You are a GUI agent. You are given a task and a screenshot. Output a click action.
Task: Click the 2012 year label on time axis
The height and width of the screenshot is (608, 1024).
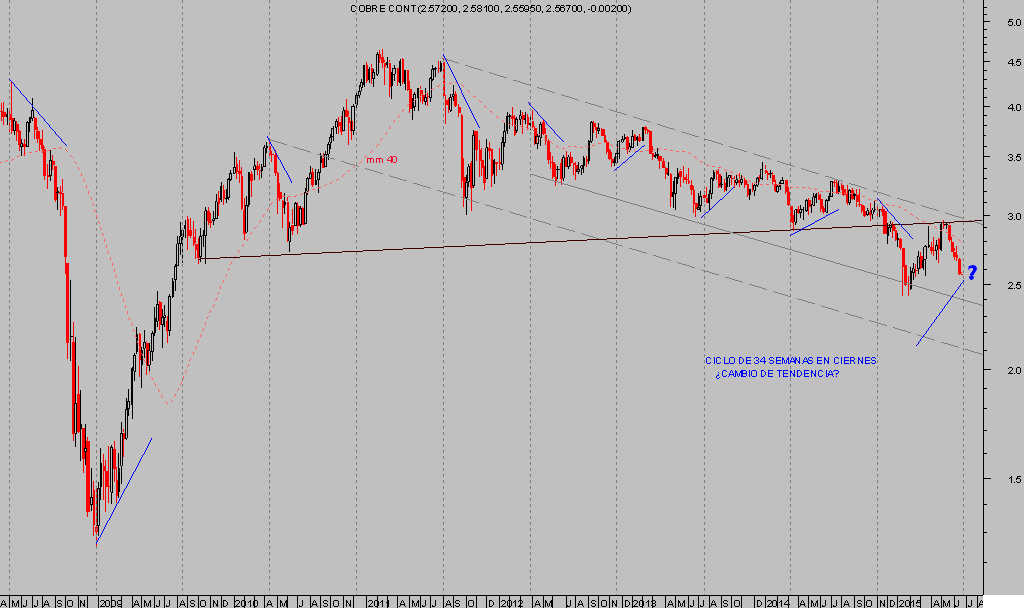click(511, 602)
